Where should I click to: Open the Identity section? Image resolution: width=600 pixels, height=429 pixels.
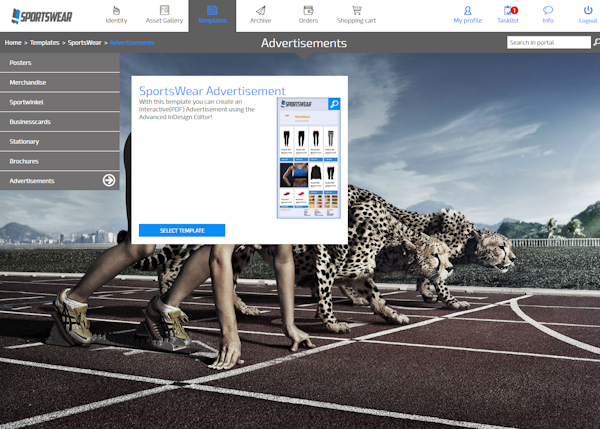(x=116, y=15)
